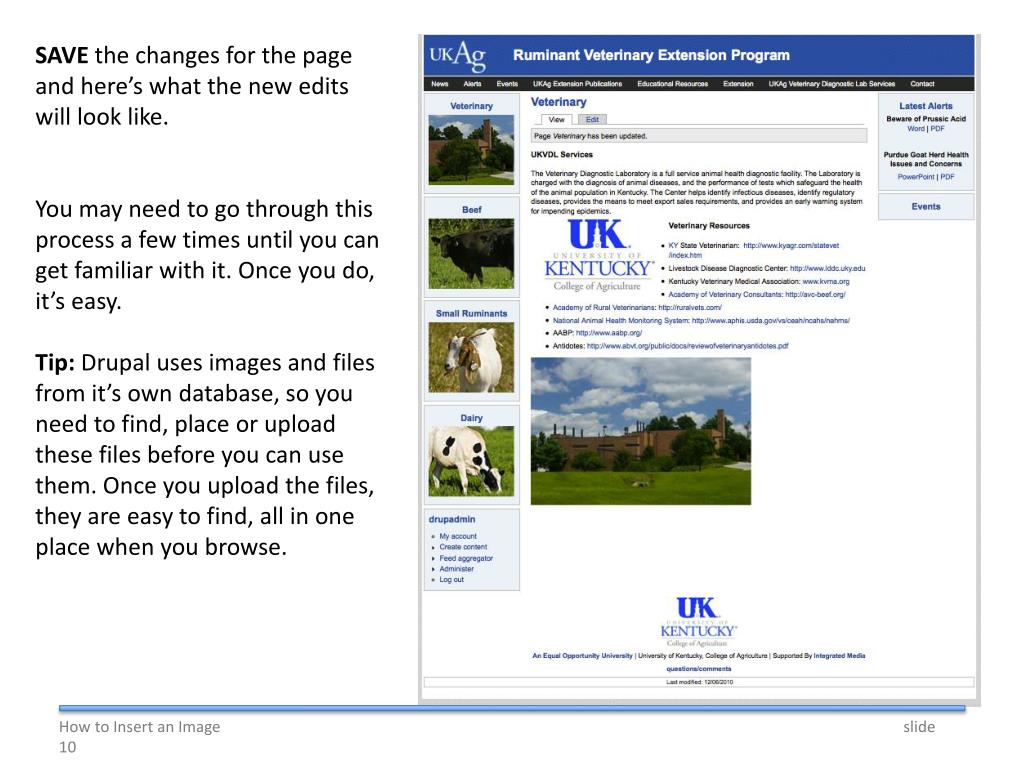Click the Veterinary sidebar heading link

472,106
